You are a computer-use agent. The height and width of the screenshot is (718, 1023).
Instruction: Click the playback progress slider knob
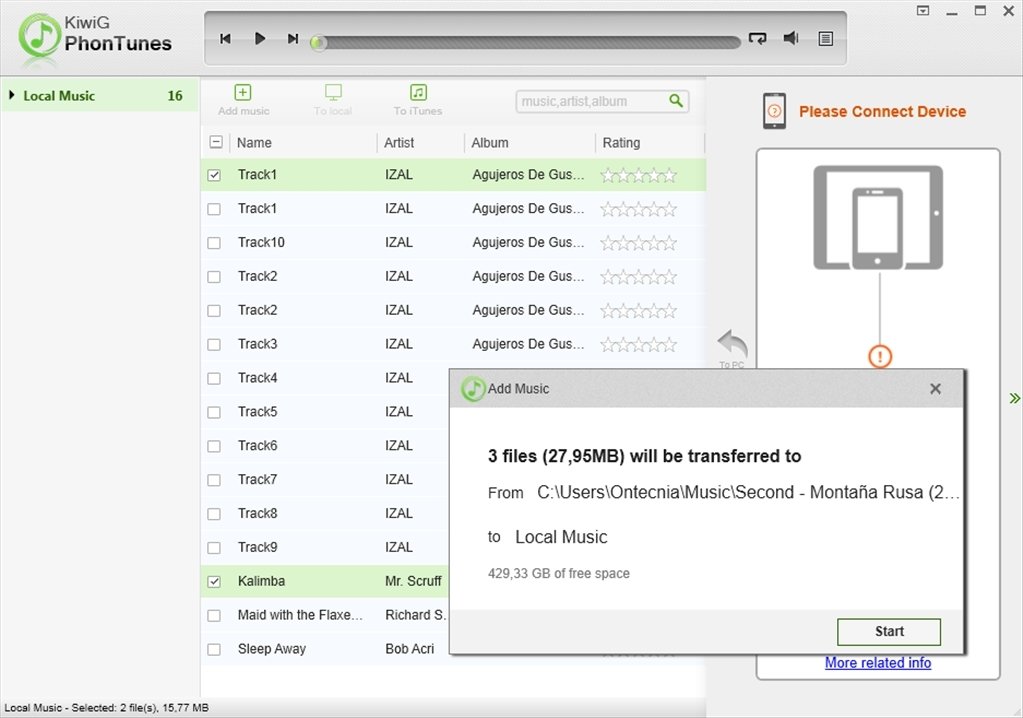pos(318,43)
